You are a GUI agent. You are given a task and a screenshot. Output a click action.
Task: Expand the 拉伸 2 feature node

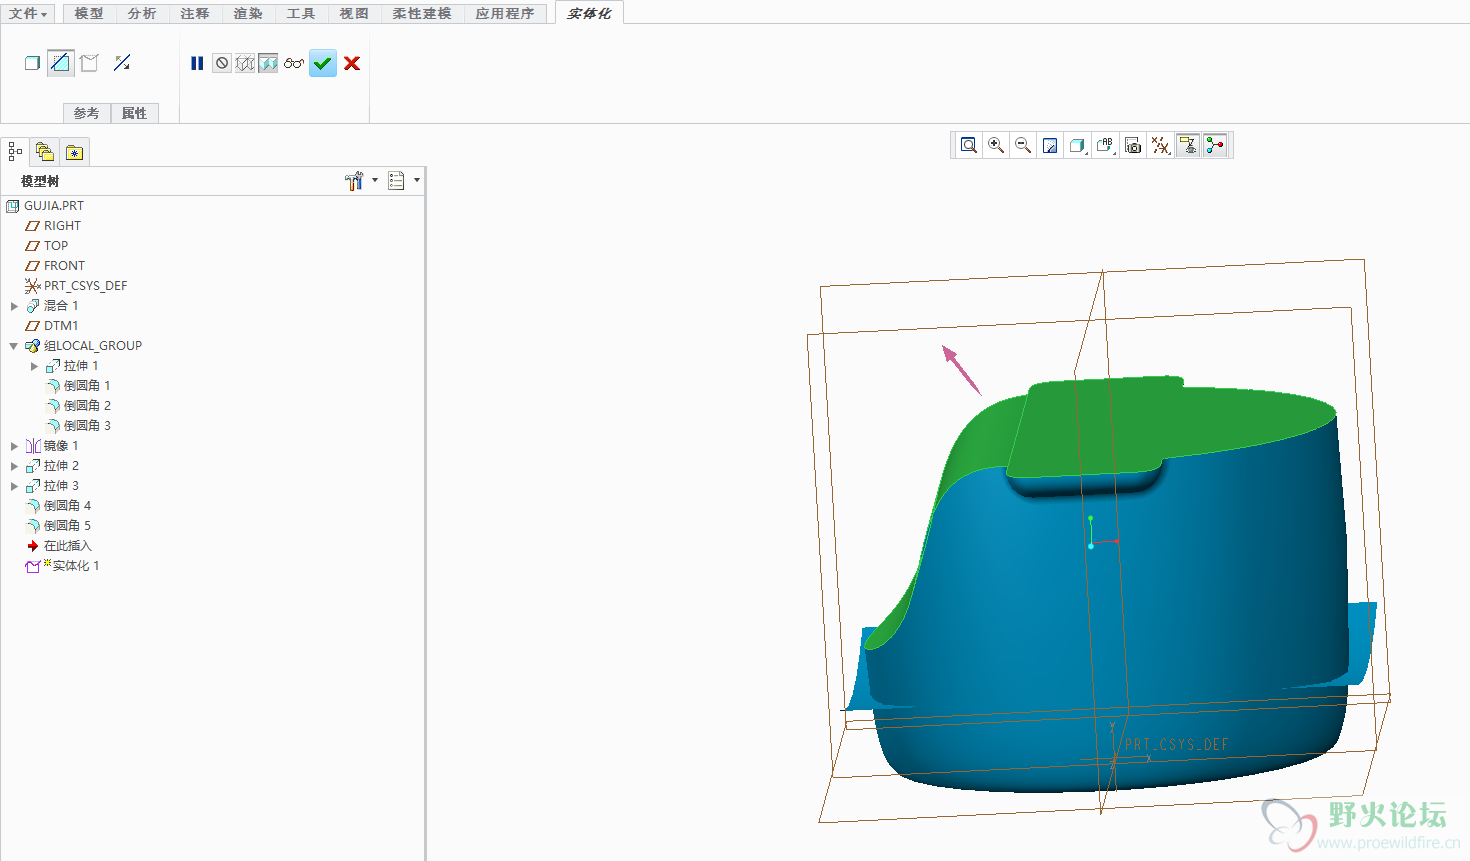(14, 466)
